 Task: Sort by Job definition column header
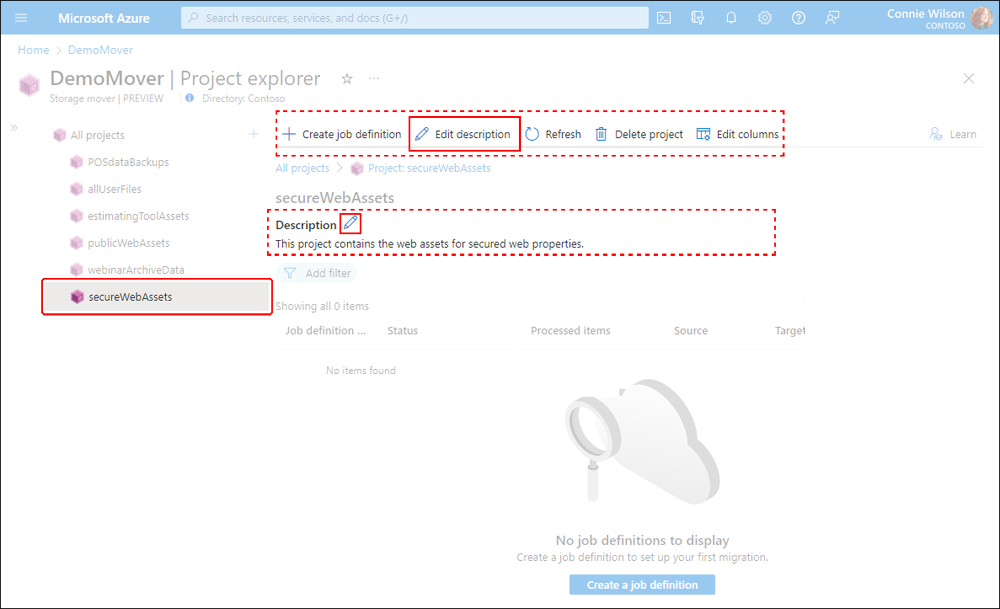(325, 330)
